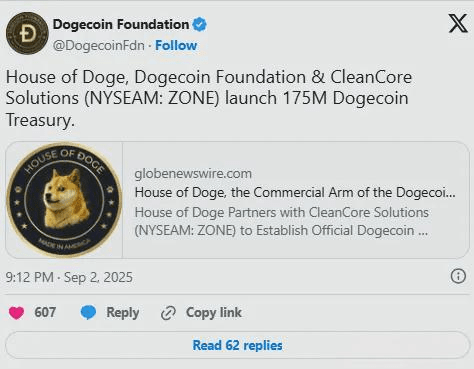Click the Dogecoin Foundation profile avatar
Viewport: 474px width, 369px height.
tap(27, 33)
